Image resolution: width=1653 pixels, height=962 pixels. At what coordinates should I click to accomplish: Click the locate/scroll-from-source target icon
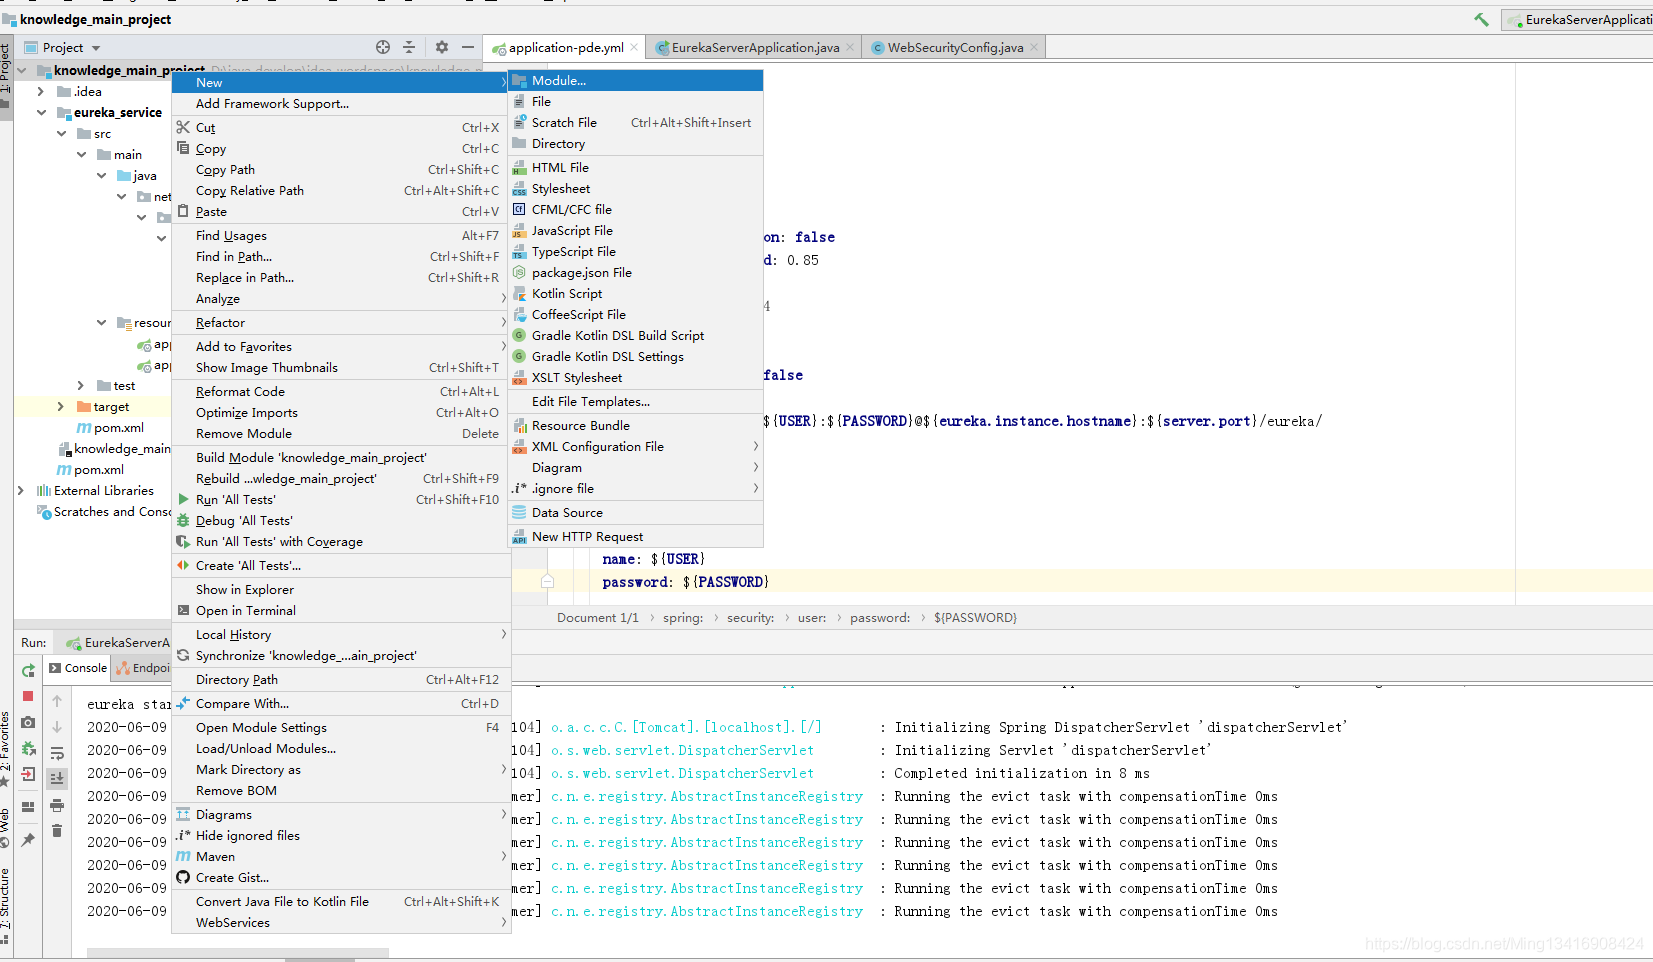pos(383,47)
